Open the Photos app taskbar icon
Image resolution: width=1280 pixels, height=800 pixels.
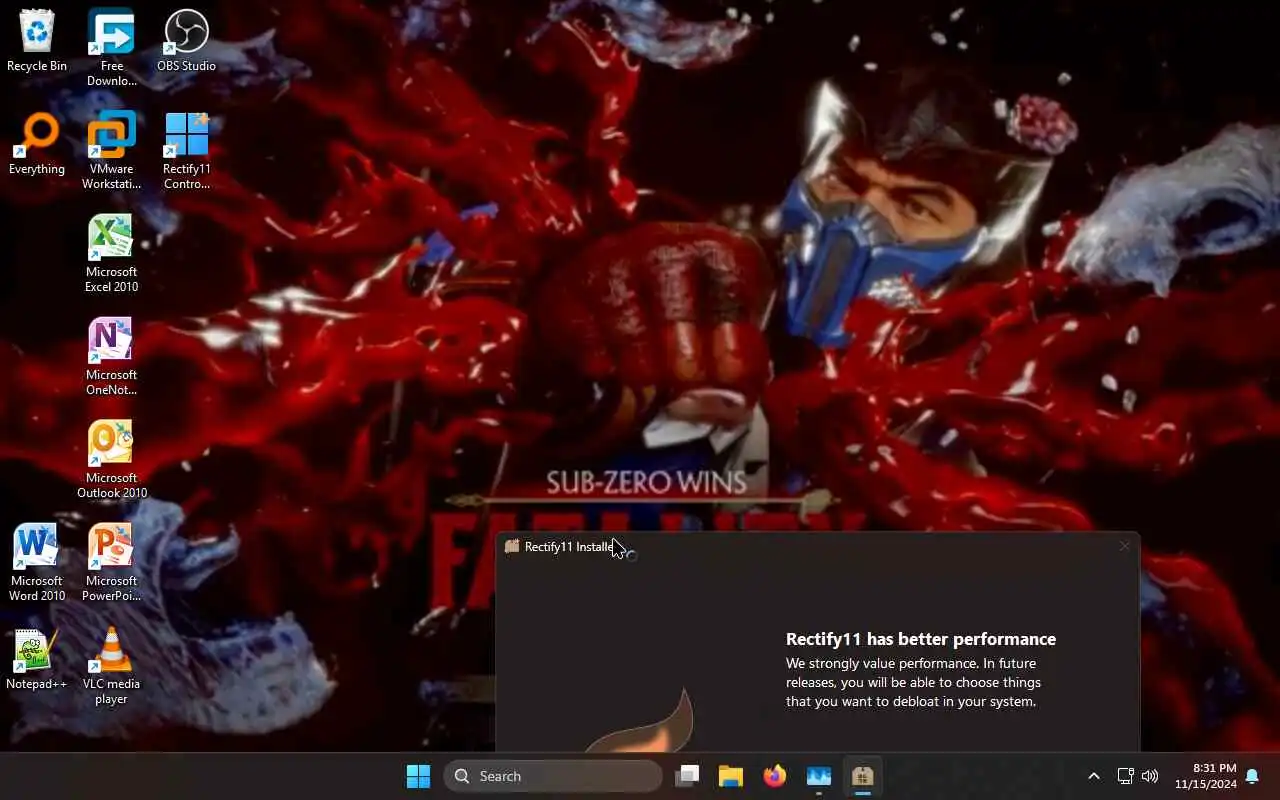point(819,776)
